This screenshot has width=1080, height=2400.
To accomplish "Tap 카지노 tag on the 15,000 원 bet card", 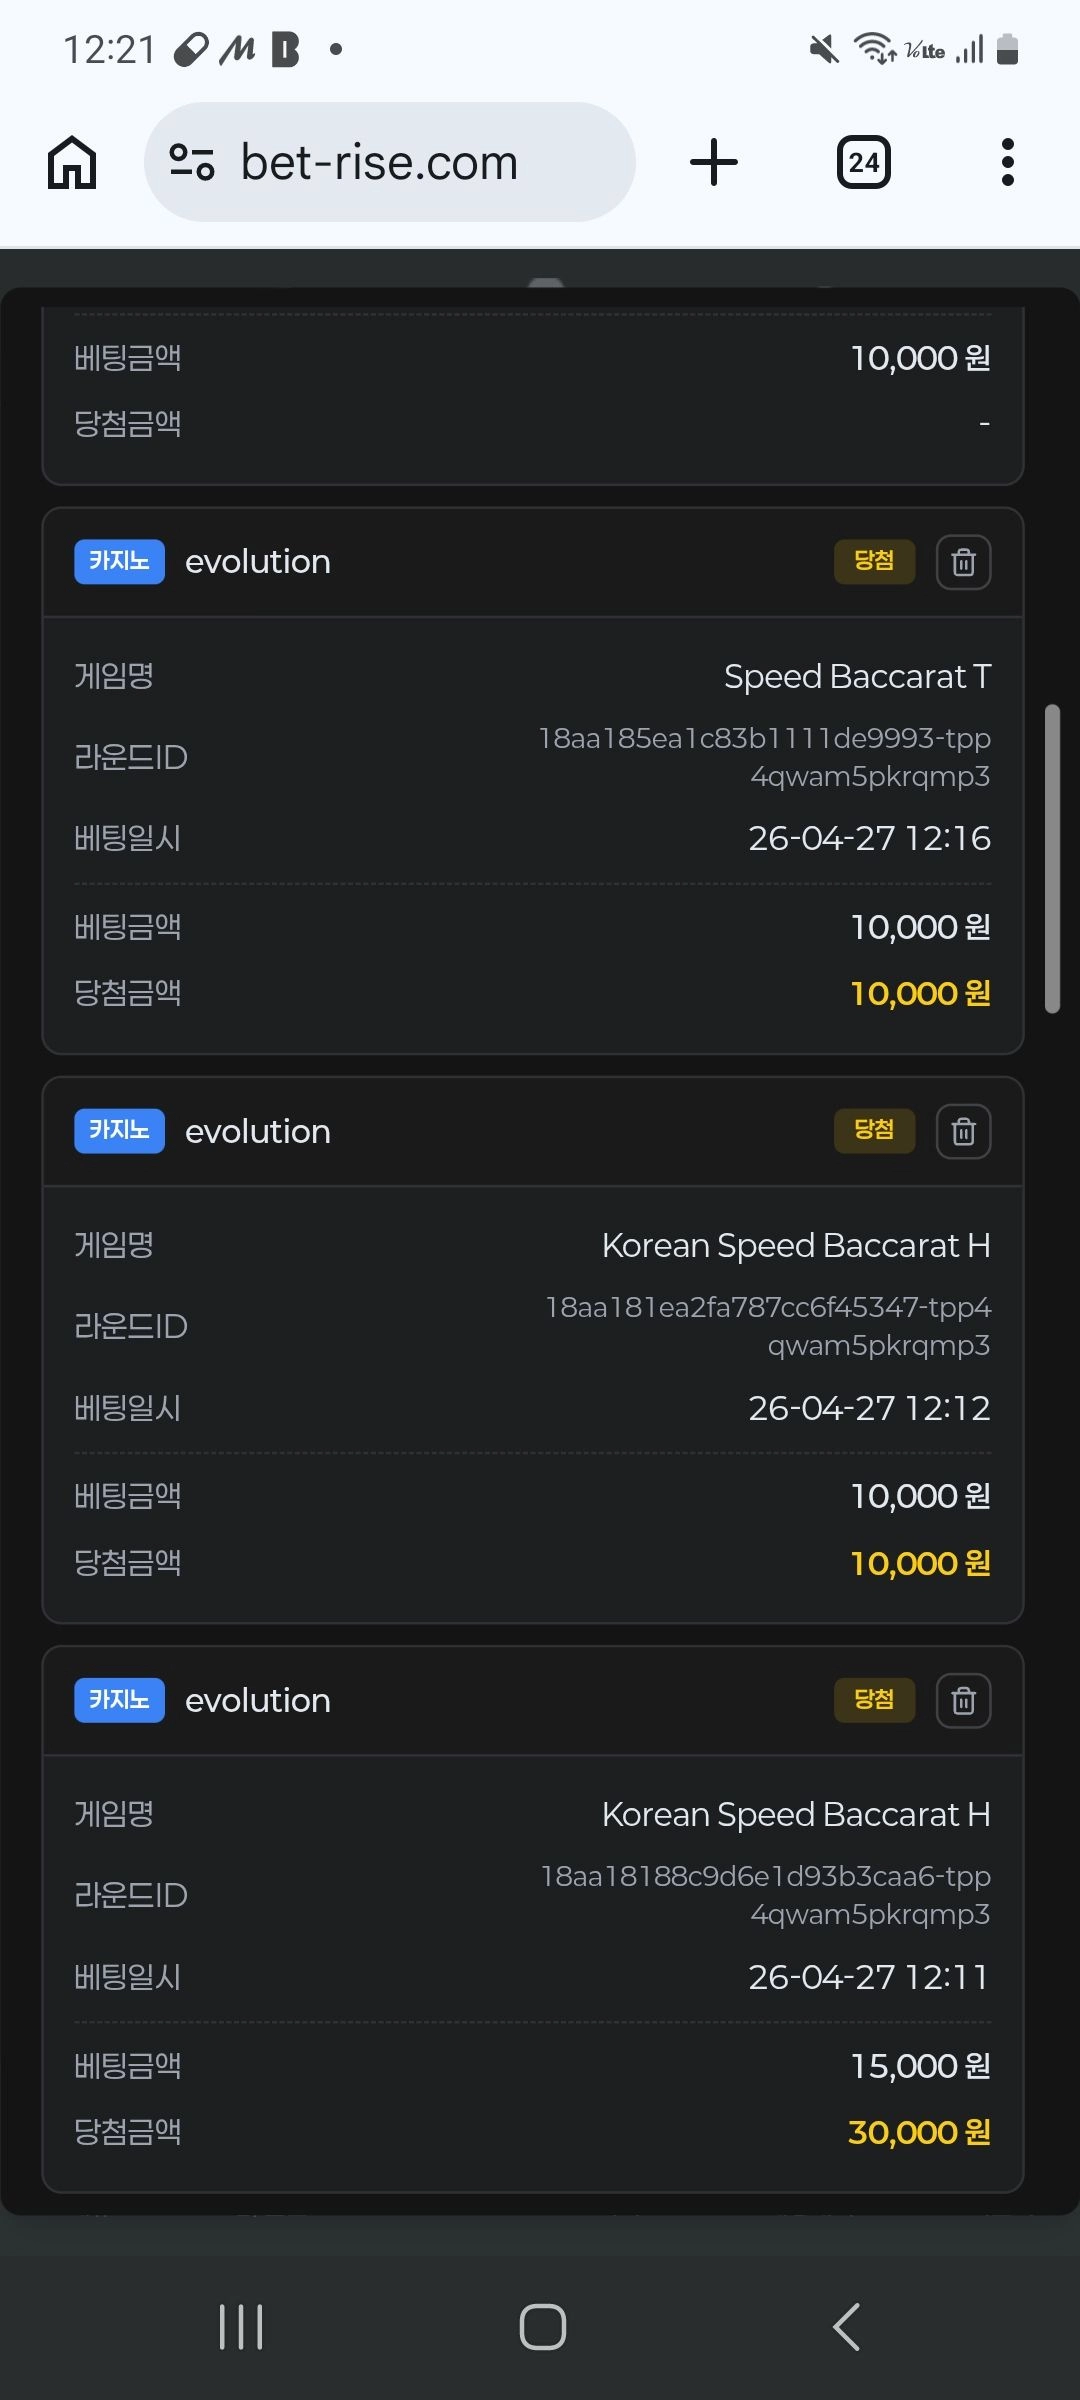I will pyautogui.click(x=119, y=1700).
